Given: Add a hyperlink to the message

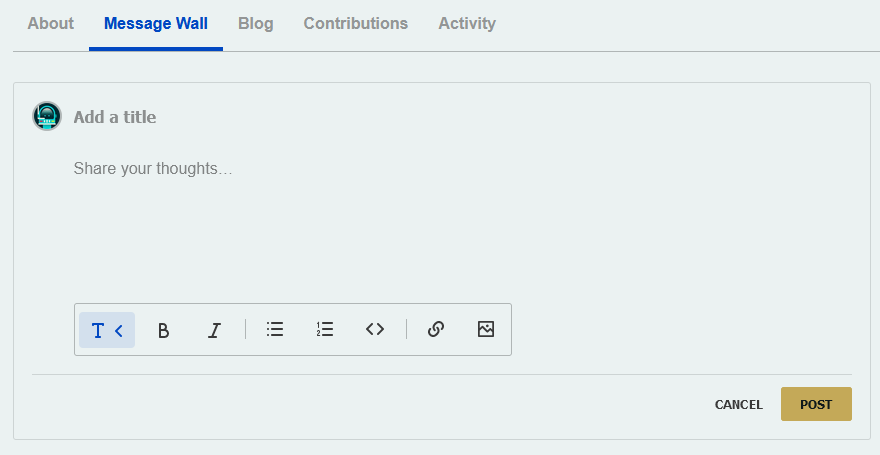Looking at the screenshot, I should coord(436,329).
